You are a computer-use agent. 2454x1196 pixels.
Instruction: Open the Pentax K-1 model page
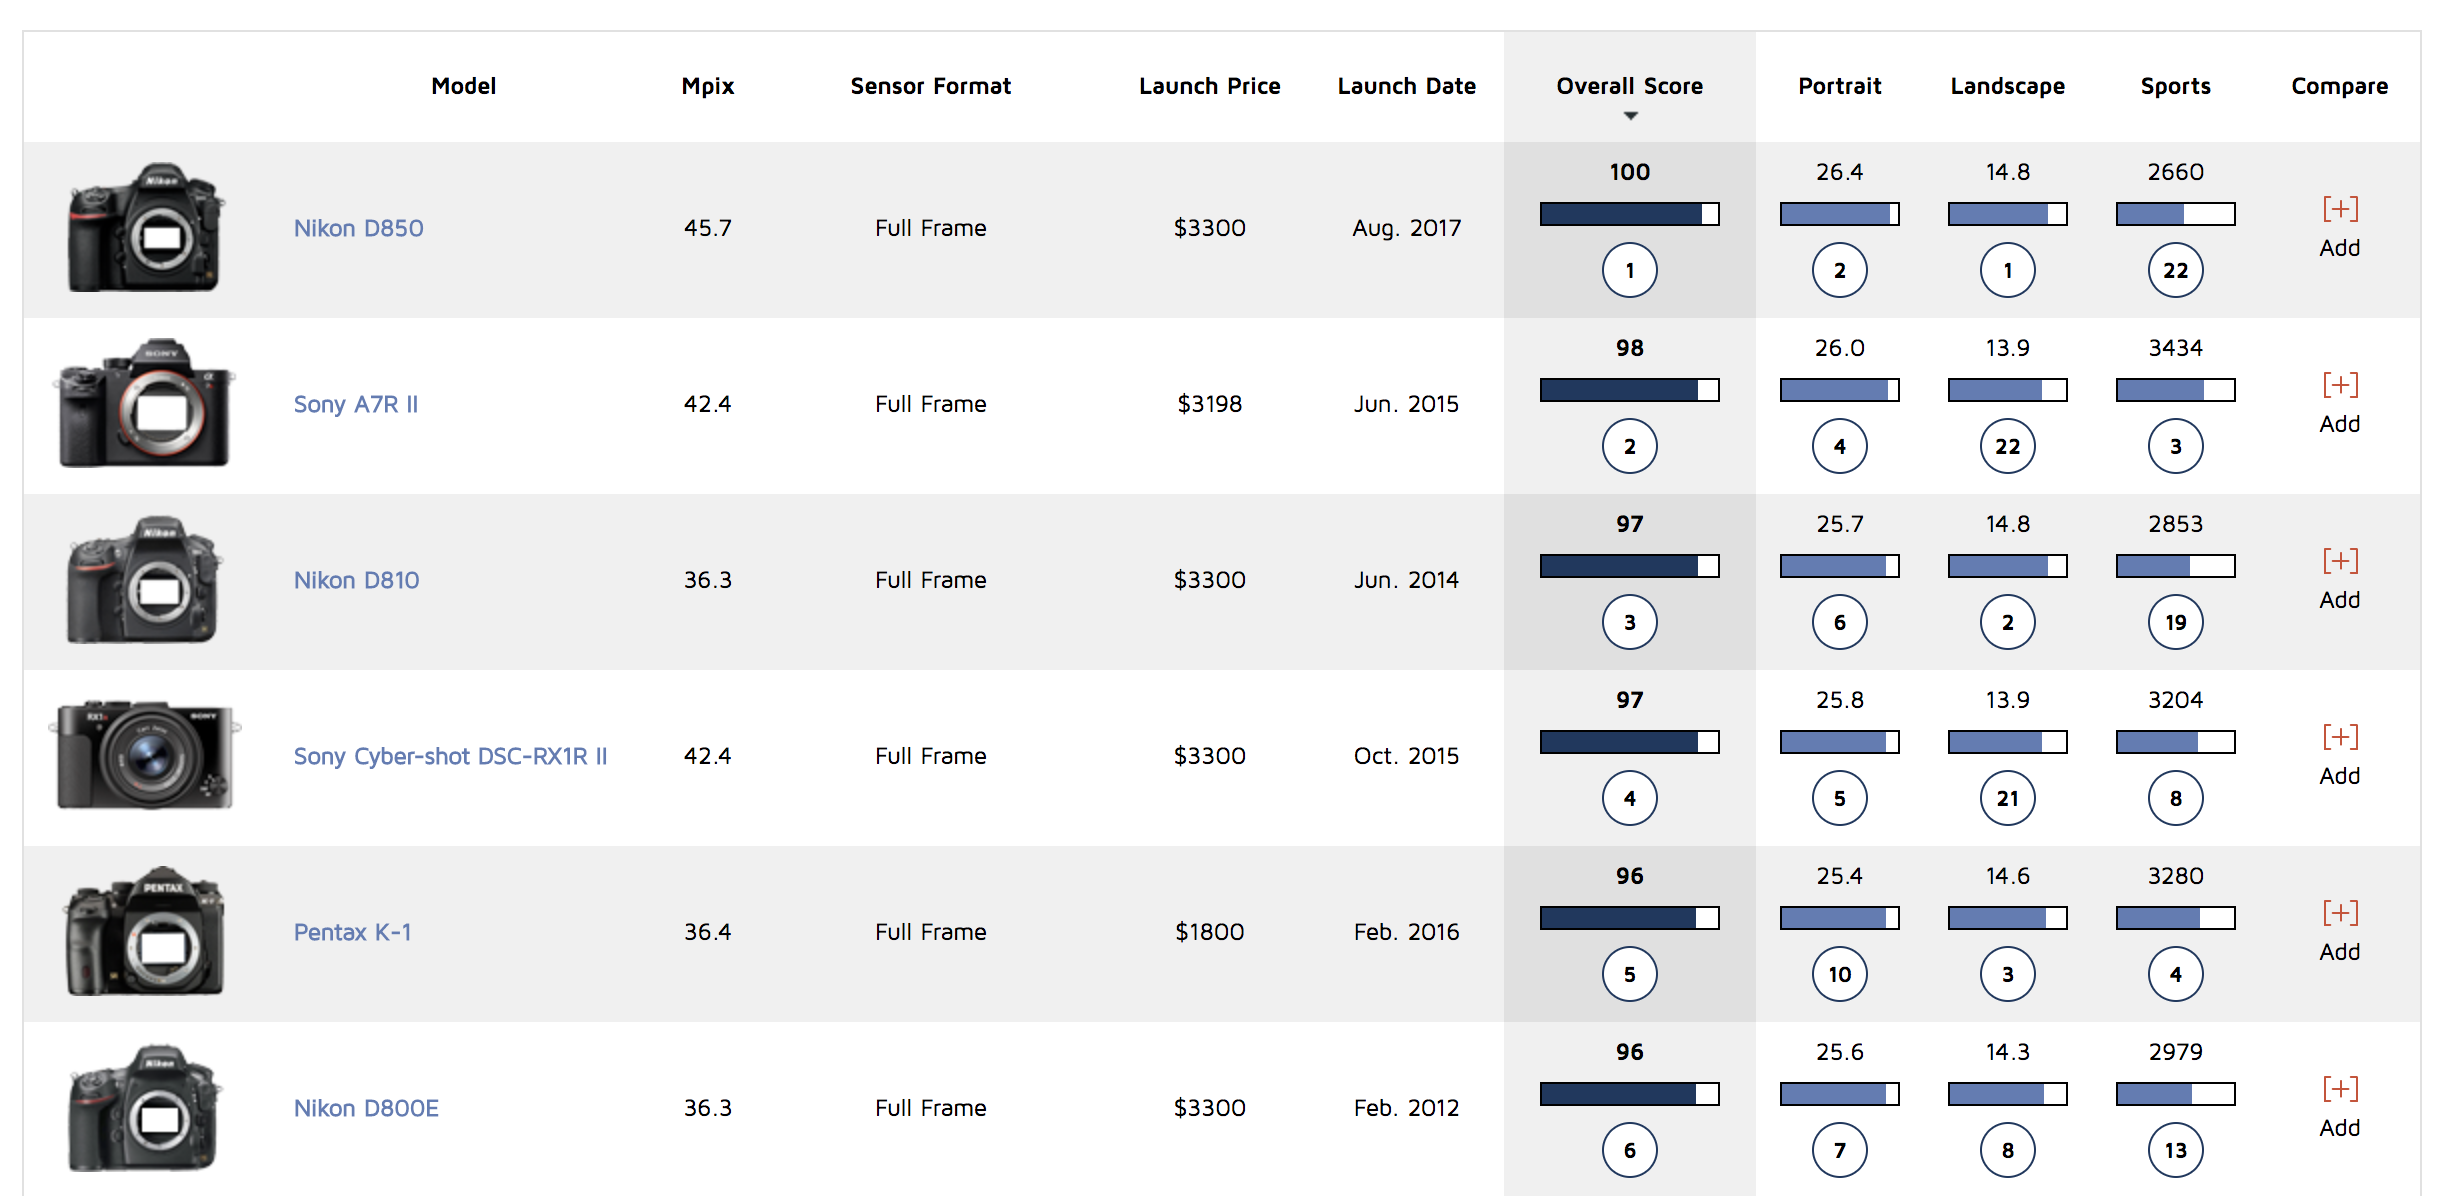[352, 932]
